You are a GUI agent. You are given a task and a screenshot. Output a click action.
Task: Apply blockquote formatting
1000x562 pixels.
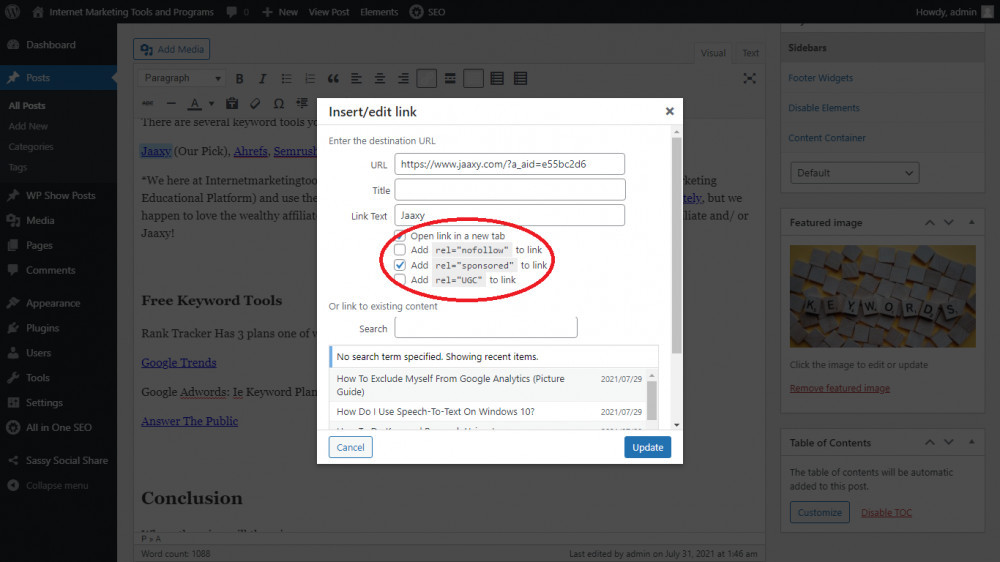tap(333, 78)
